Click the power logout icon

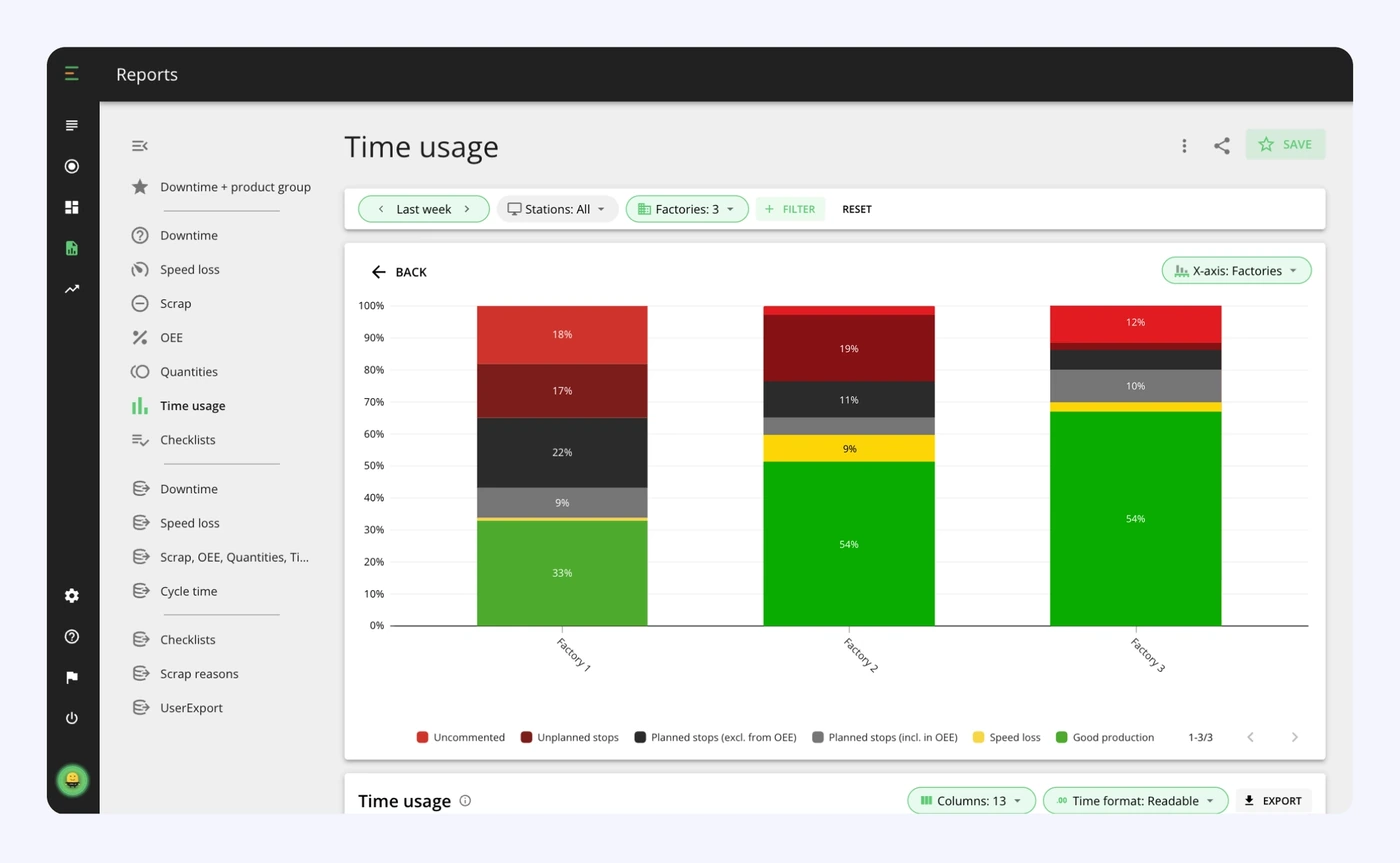coord(71,718)
